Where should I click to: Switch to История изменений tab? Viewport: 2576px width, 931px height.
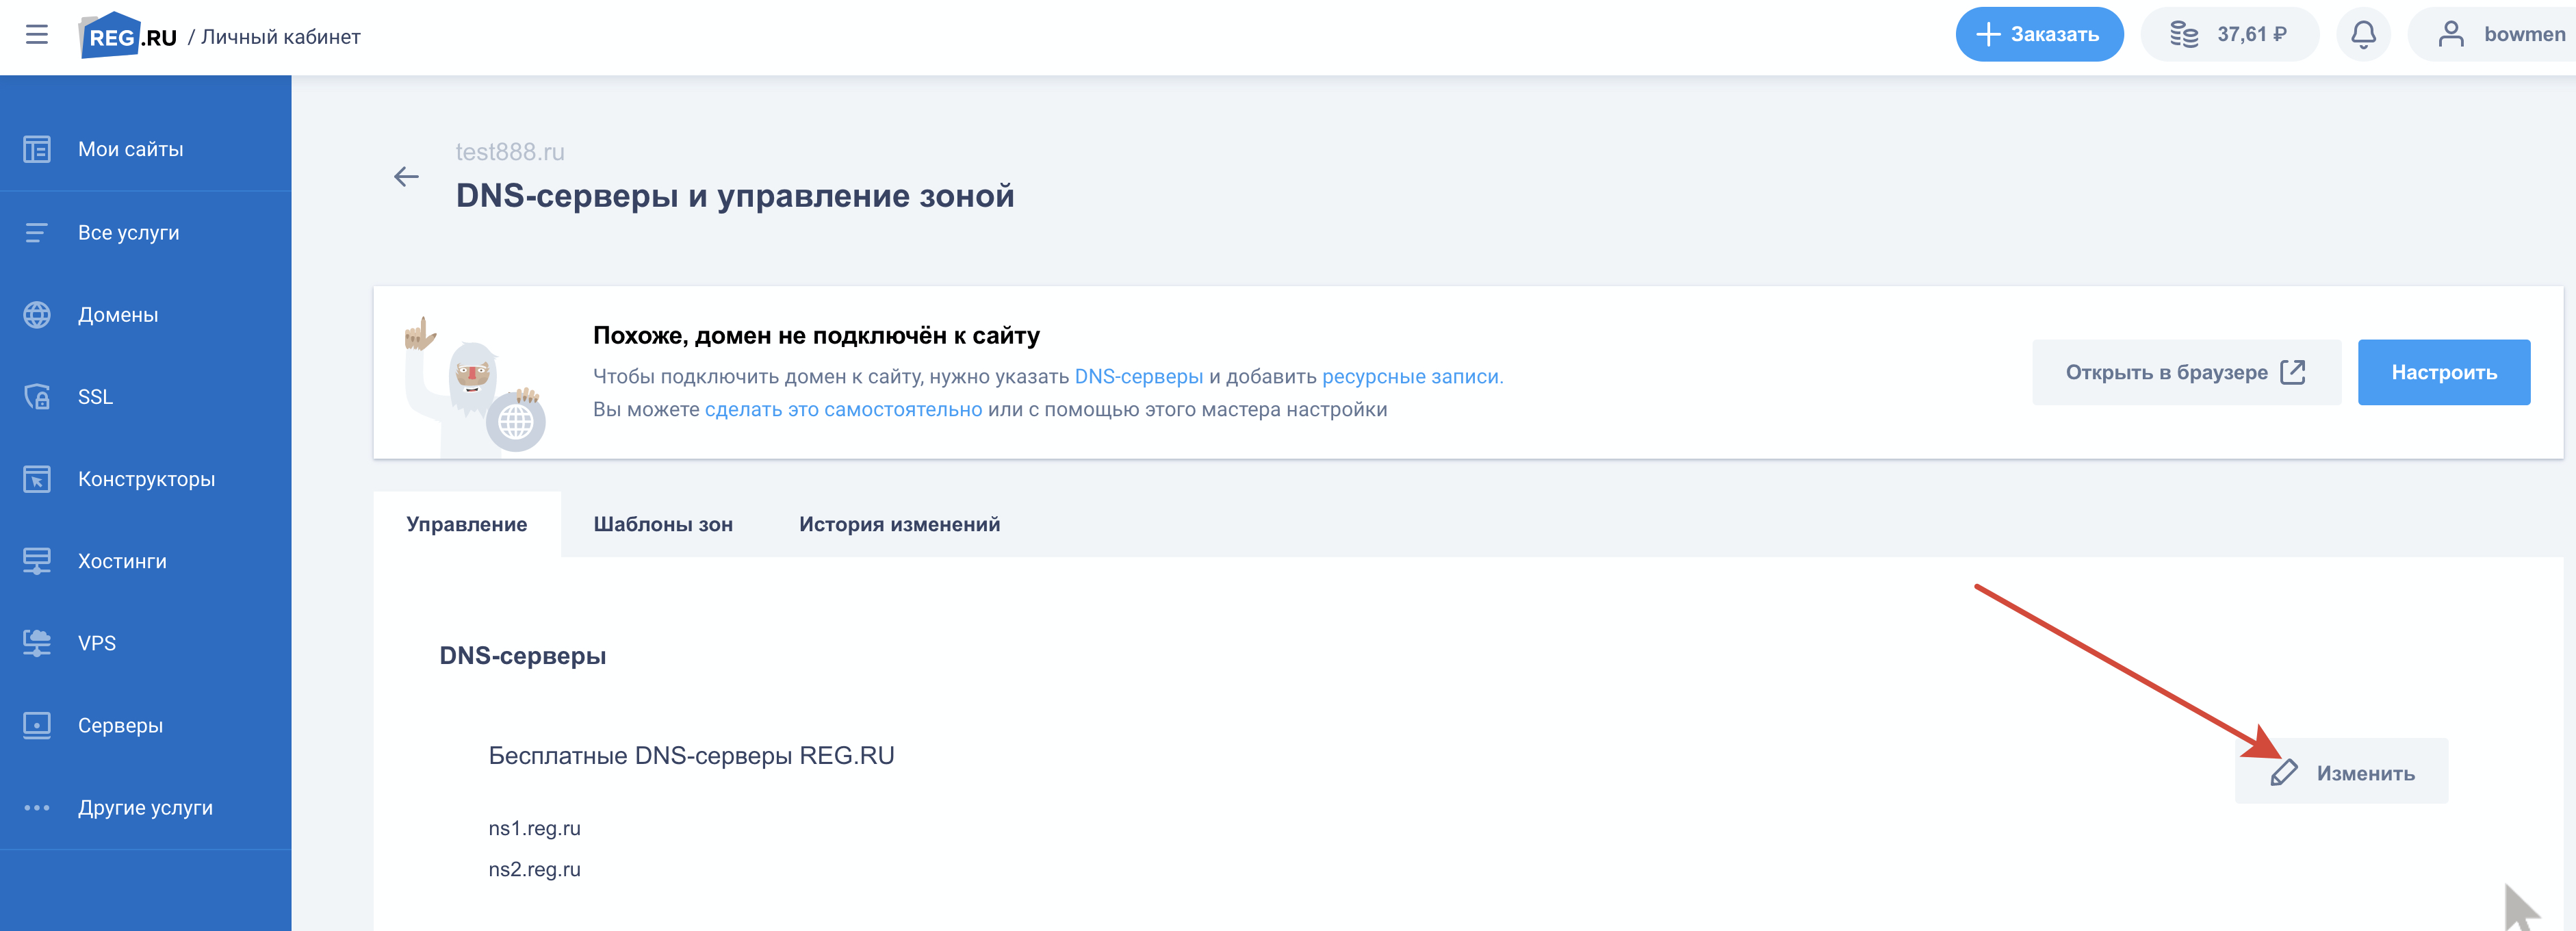(x=899, y=524)
